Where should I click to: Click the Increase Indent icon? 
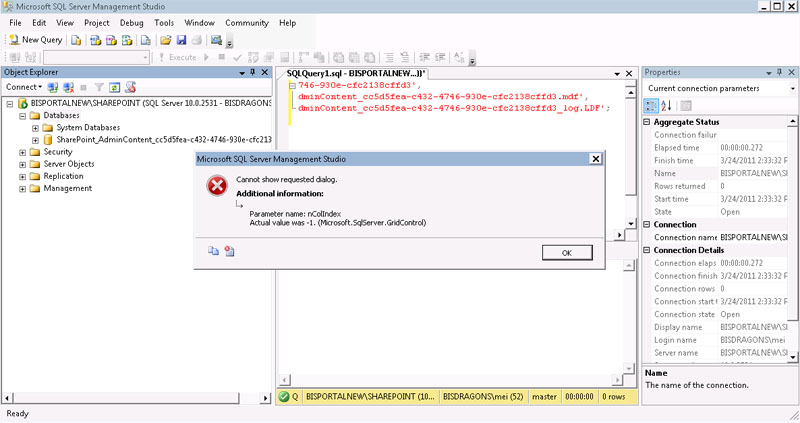pos(440,57)
